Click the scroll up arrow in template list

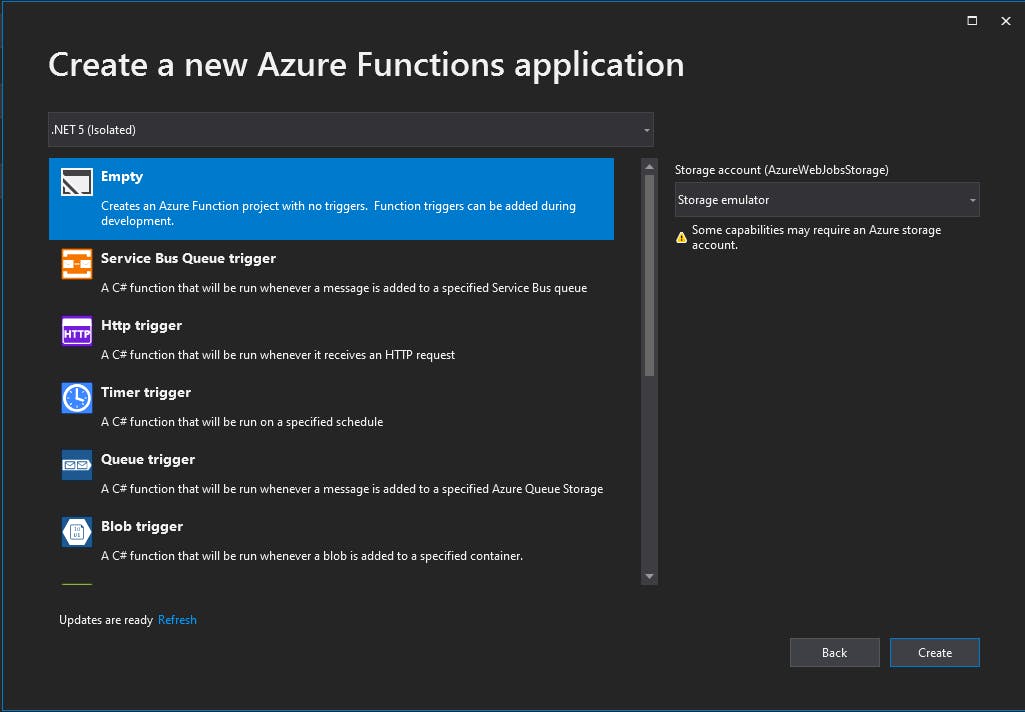pyautogui.click(x=649, y=167)
